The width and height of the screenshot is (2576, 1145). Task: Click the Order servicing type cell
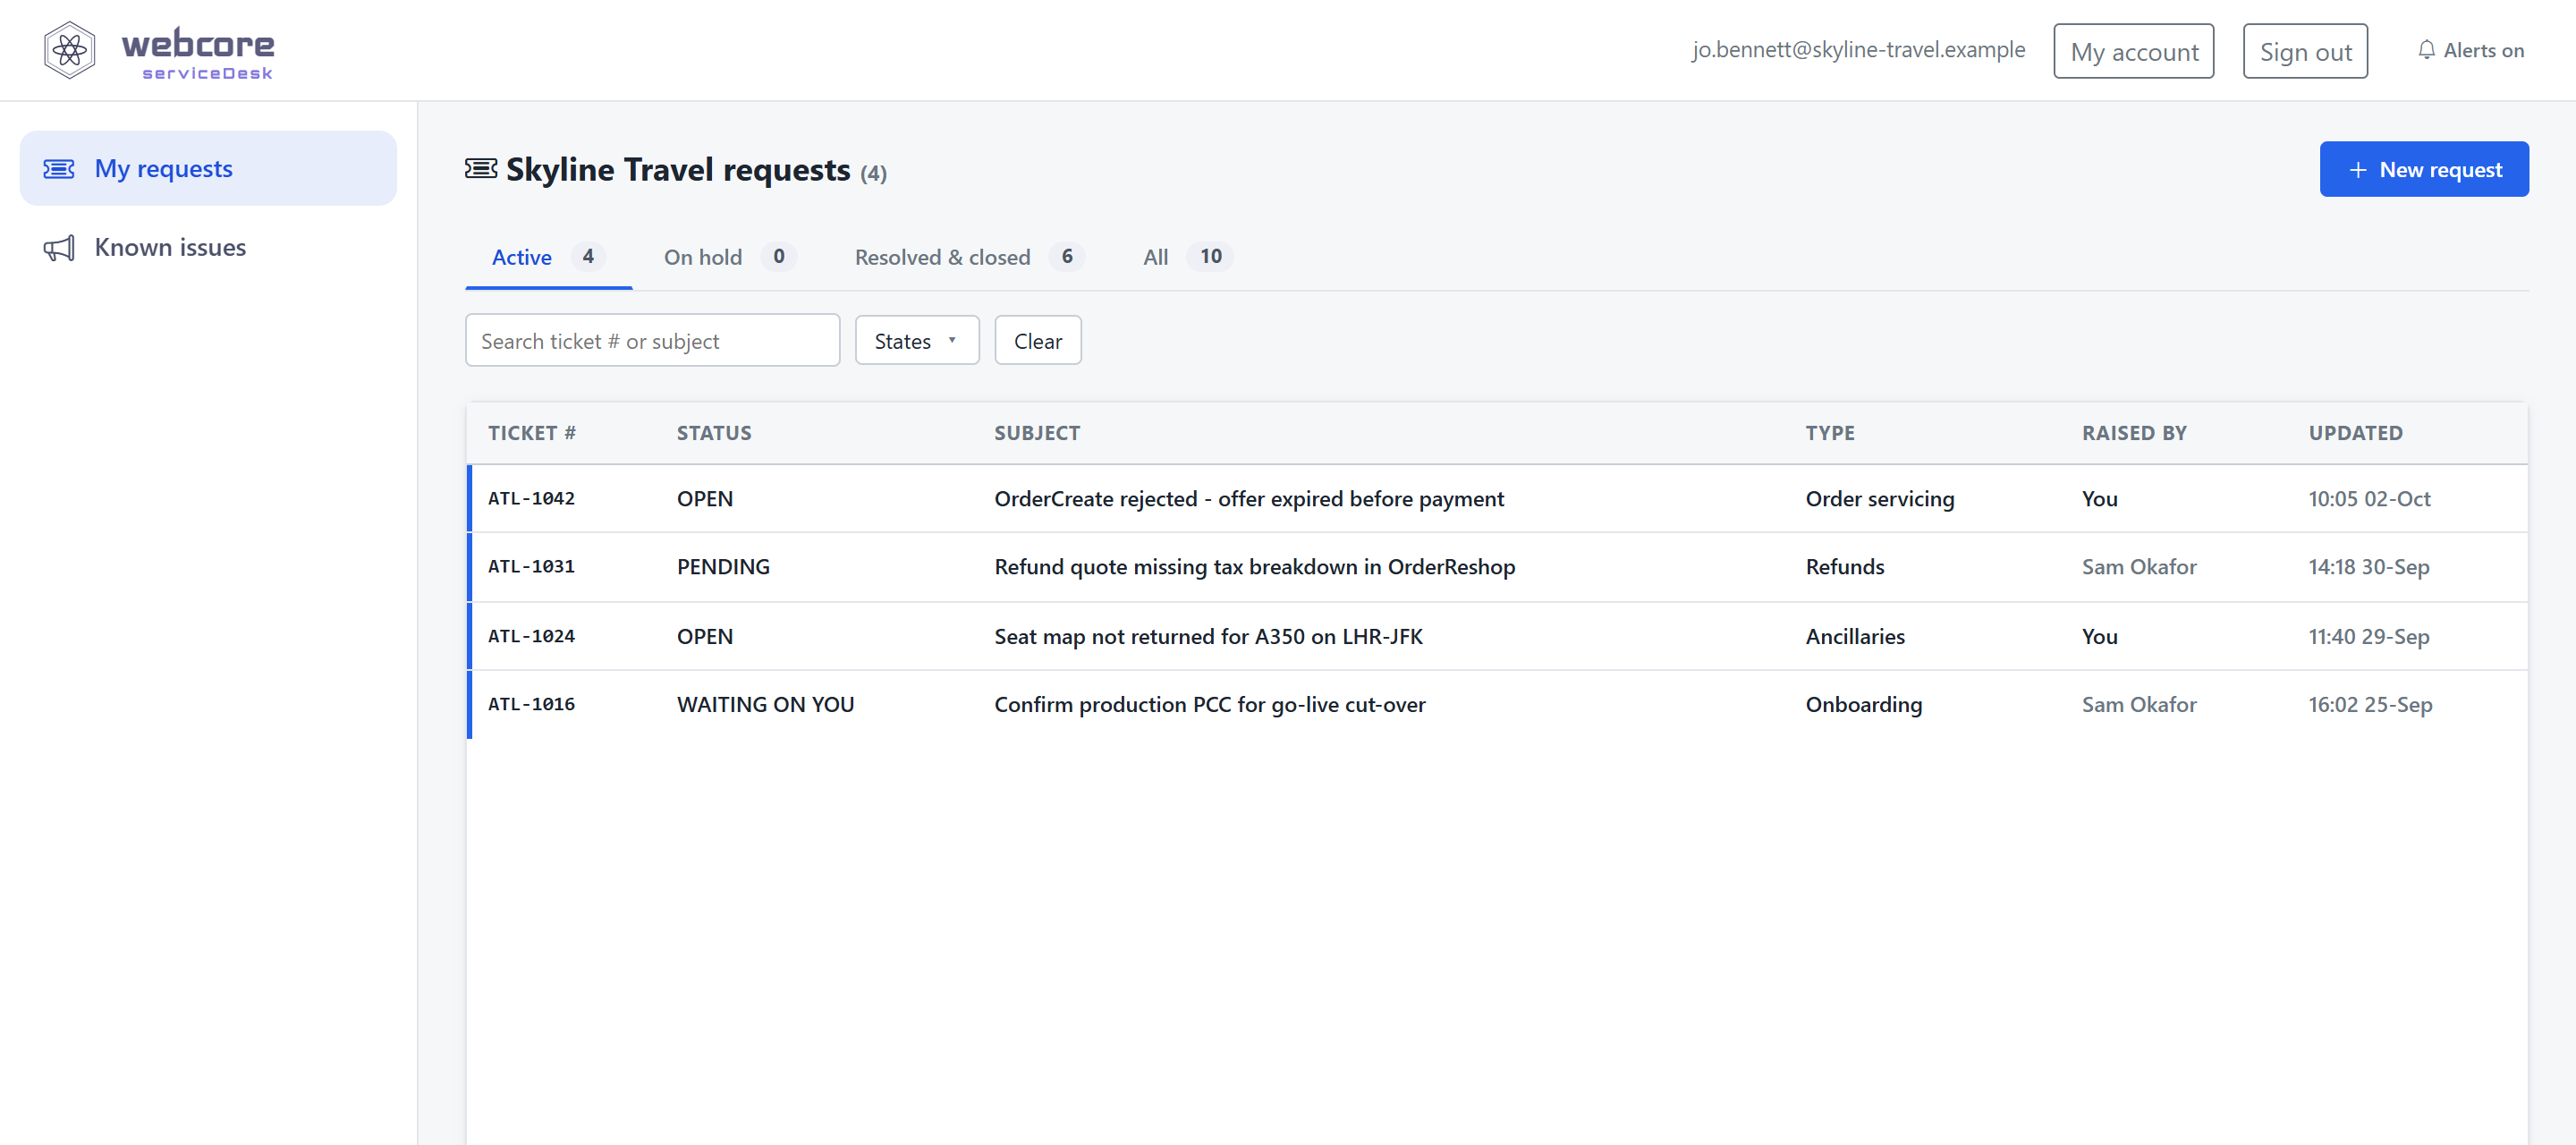1880,499
